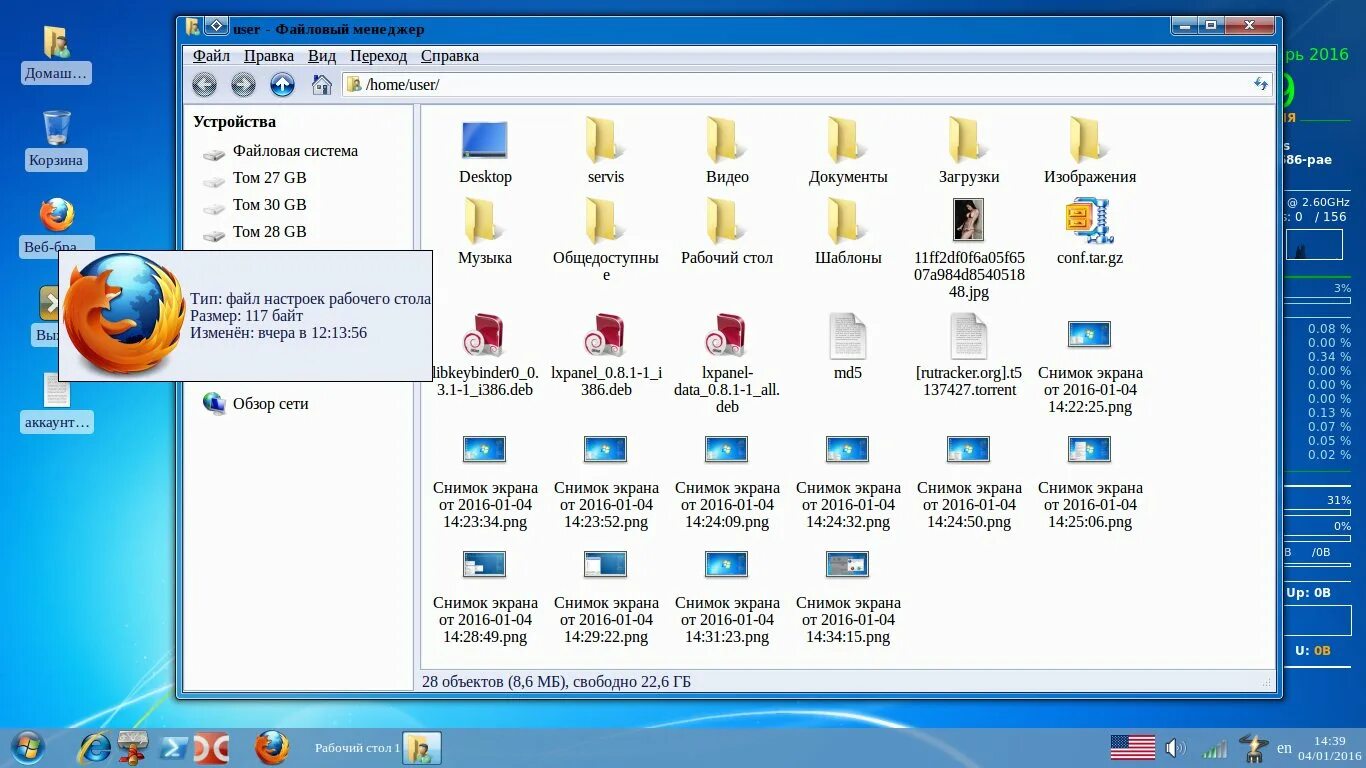The image size is (1366, 768).
Task: Open the Правка menu
Action: pos(269,56)
